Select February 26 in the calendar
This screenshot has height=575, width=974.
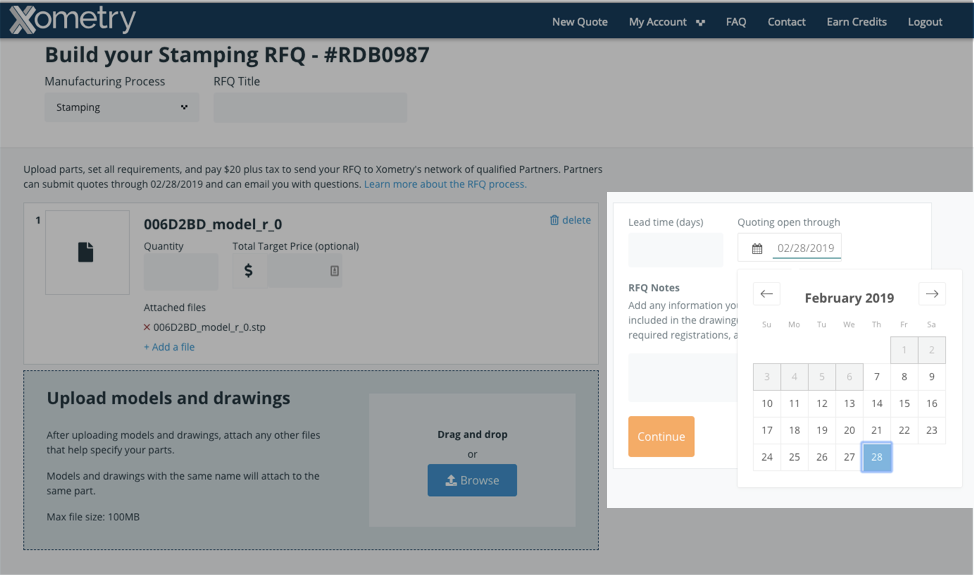pos(822,457)
